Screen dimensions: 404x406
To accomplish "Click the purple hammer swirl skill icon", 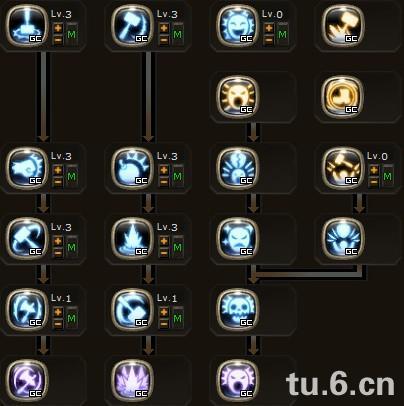I will (27, 381).
